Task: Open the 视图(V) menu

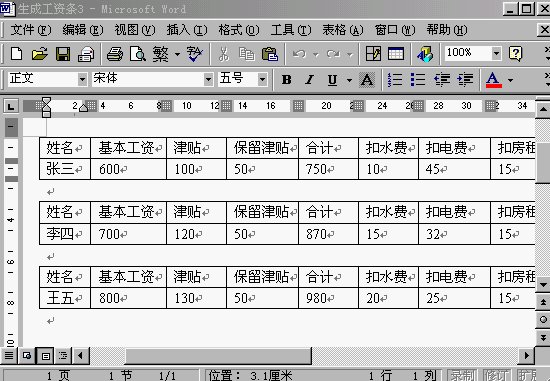Action: tap(135, 30)
